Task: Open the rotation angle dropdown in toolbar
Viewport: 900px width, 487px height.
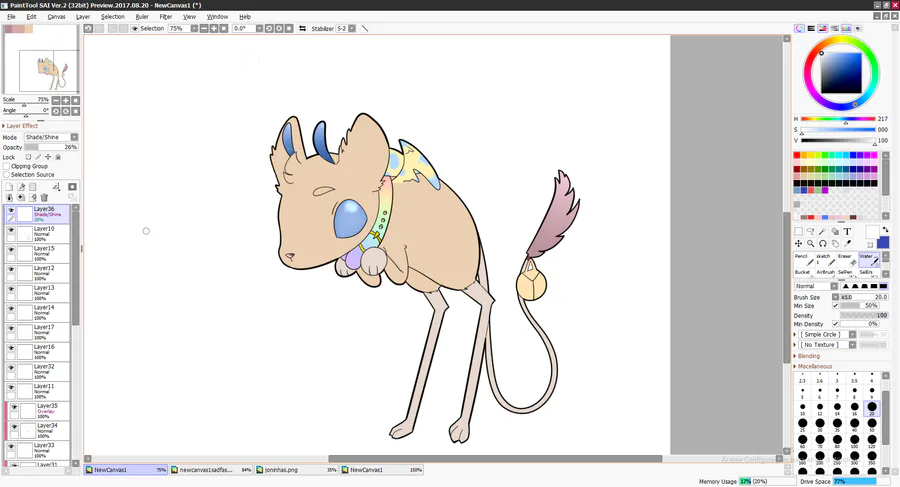Action: coord(259,28)
